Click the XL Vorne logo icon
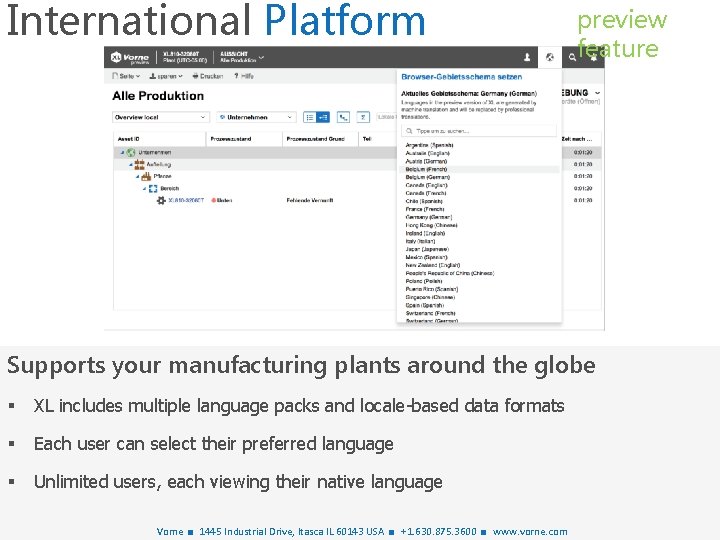The width and height of the screenshot is (720, 540). click(x=116, y=57)
